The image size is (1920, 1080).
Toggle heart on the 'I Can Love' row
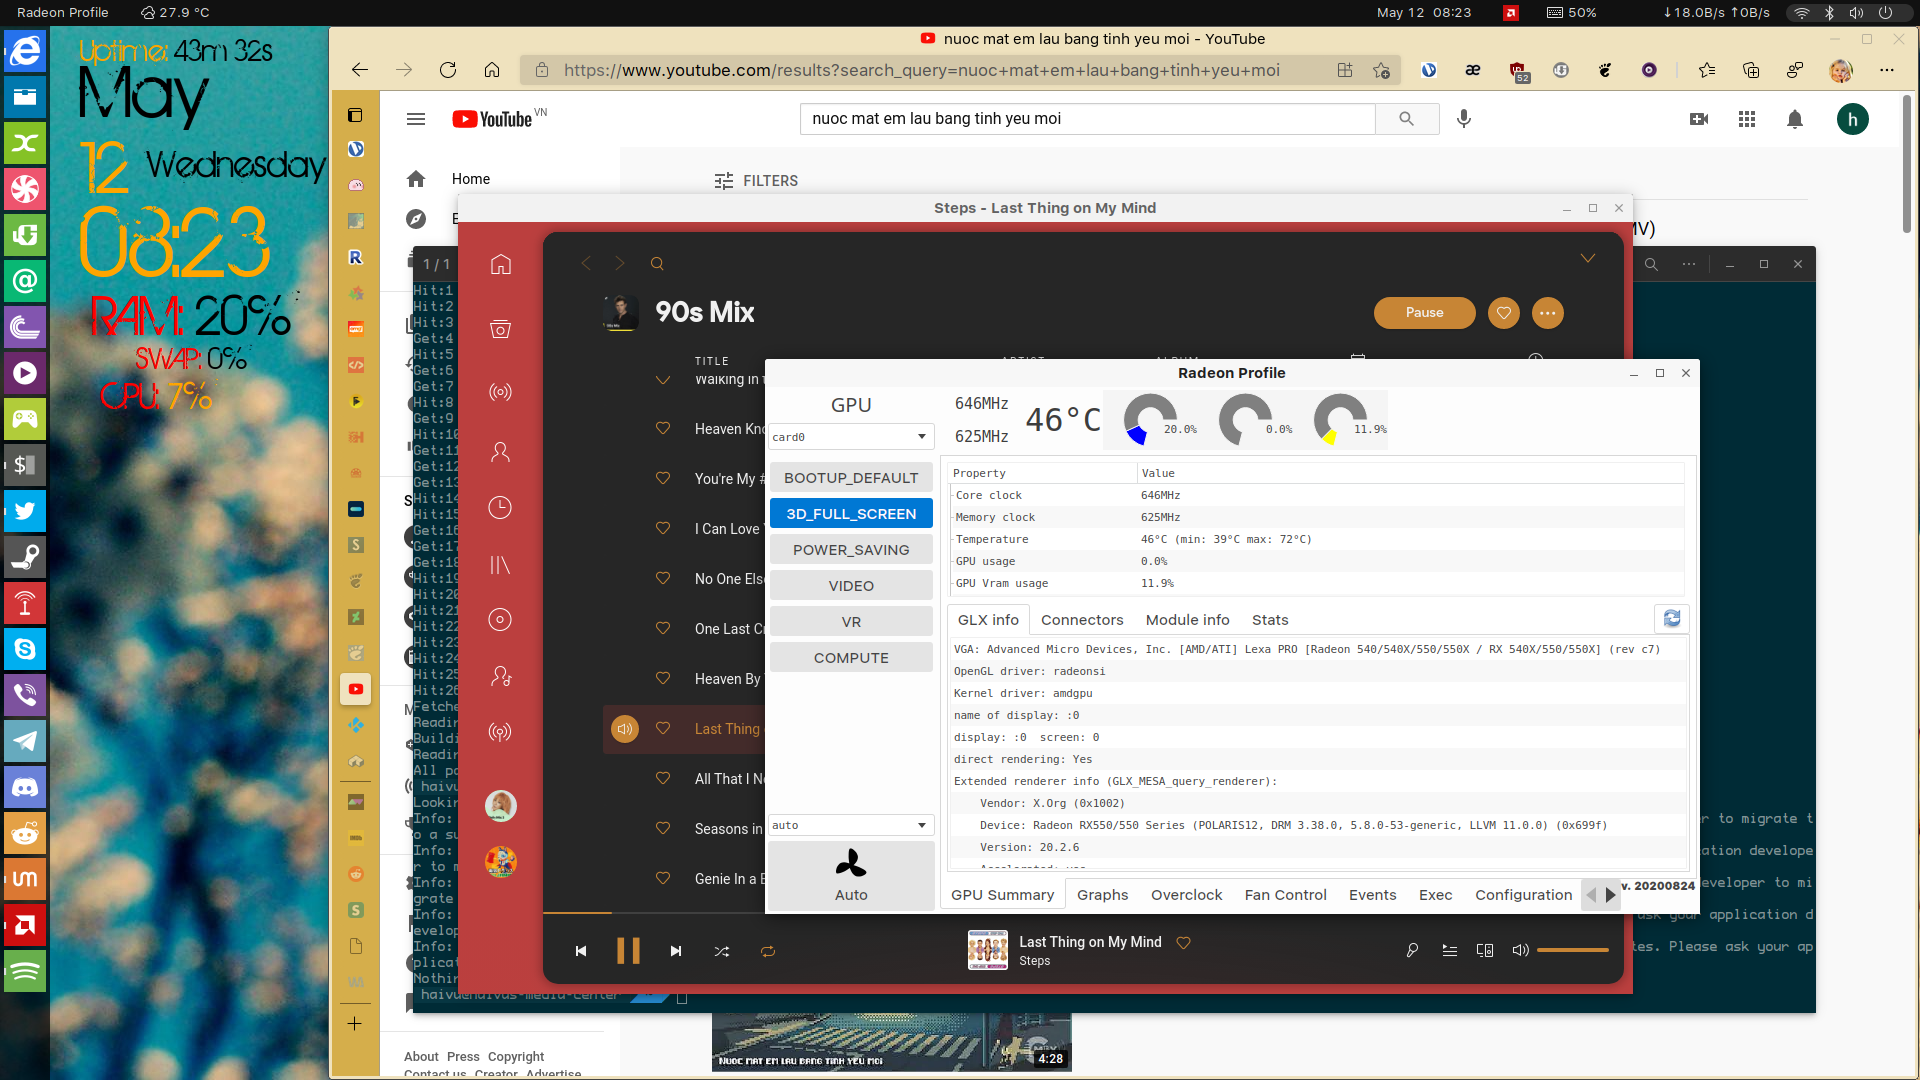[x=663, y=529]
